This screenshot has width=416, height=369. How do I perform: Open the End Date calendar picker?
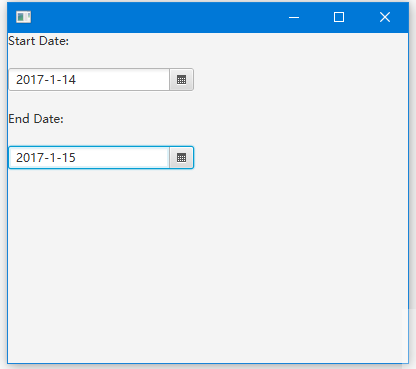(x=181, y=158)
